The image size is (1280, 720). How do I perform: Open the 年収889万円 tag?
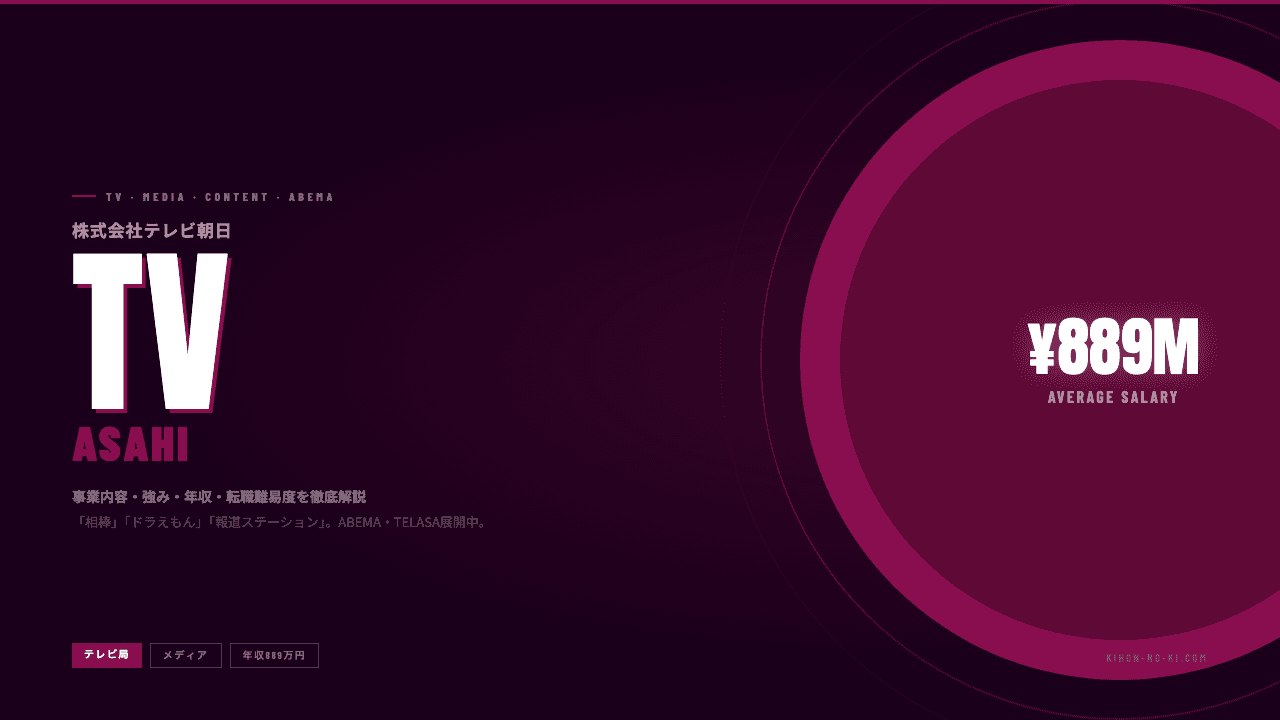(274, 655)
